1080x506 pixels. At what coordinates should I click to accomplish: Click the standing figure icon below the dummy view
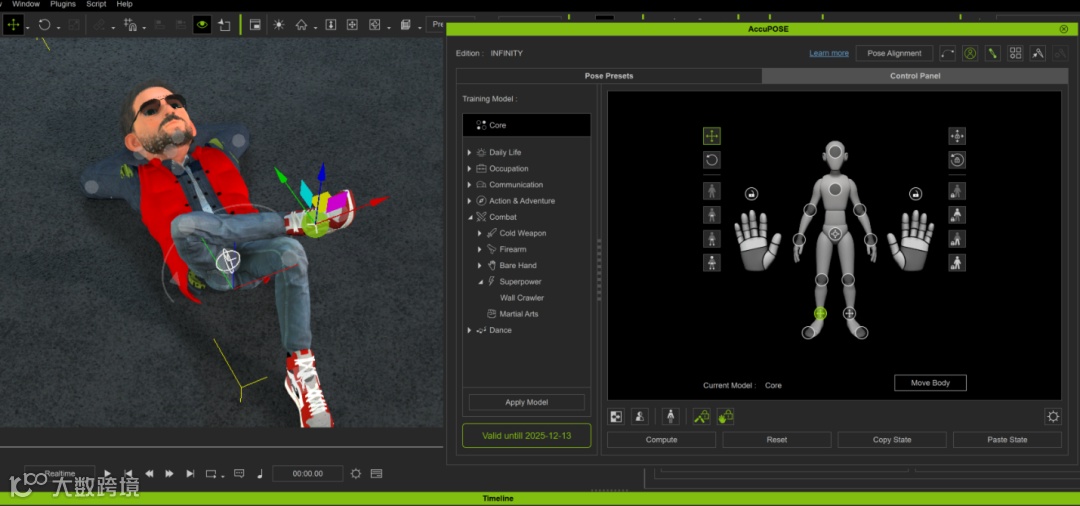tap(670, 417)
